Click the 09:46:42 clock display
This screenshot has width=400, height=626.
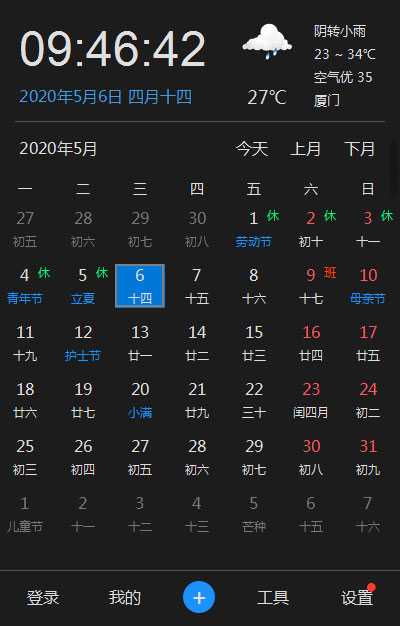click(113, 49)
